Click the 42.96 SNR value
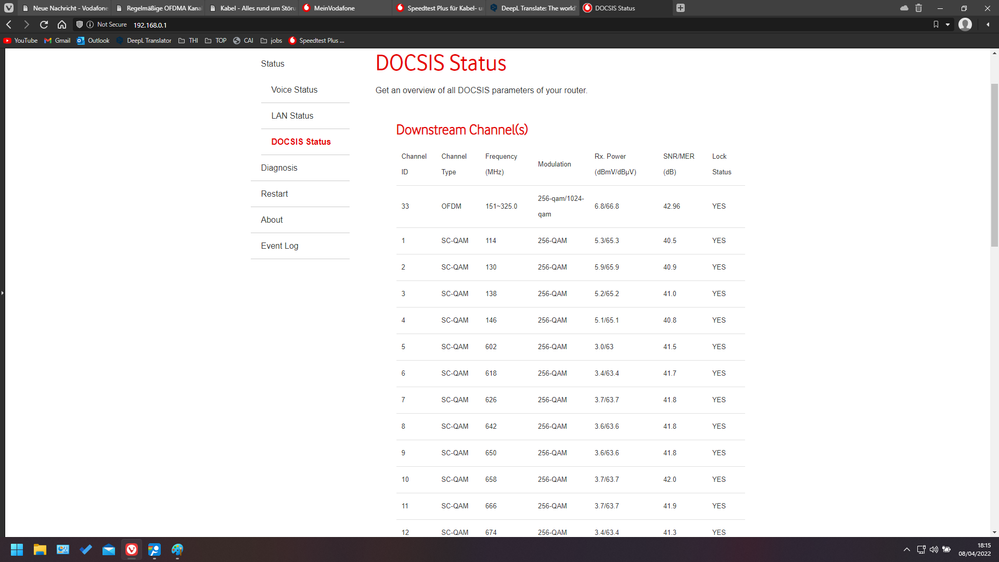The image size is (999, 562). pos(671,206)
